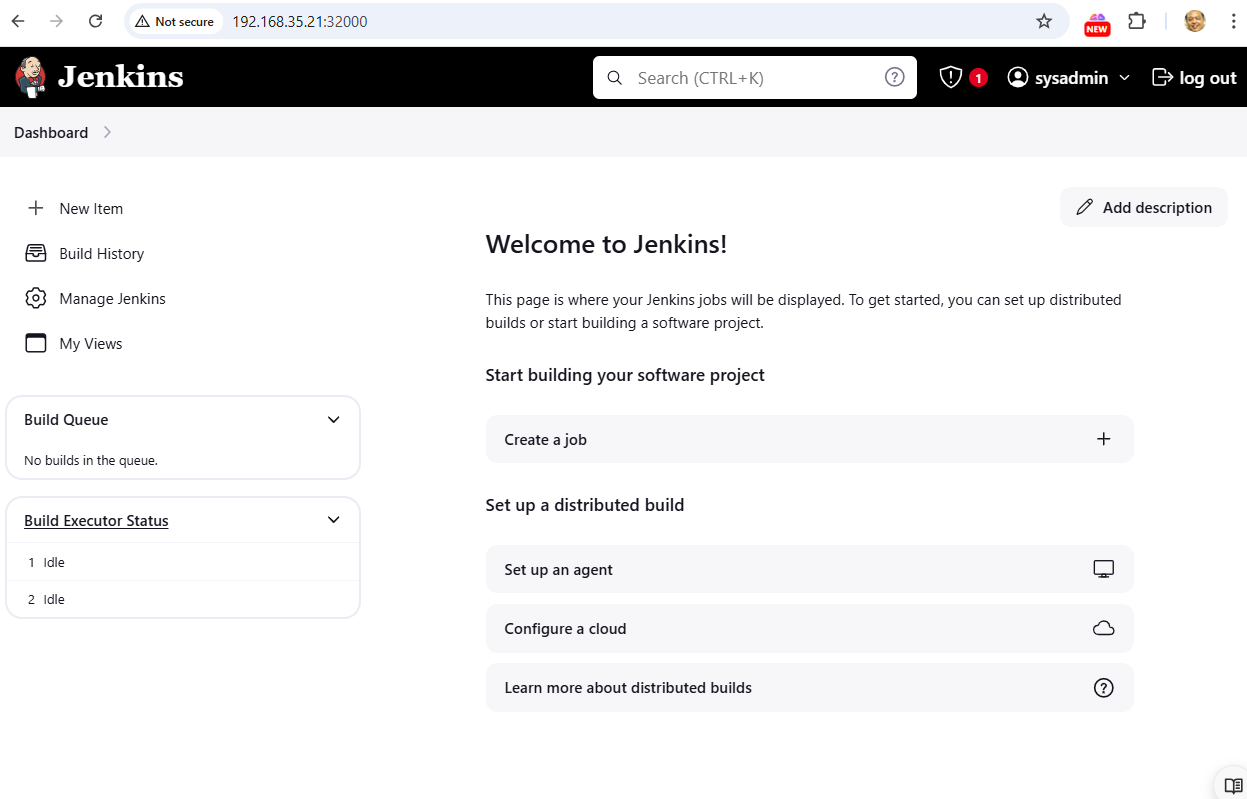Click Create a job

(x=810, y=439)
